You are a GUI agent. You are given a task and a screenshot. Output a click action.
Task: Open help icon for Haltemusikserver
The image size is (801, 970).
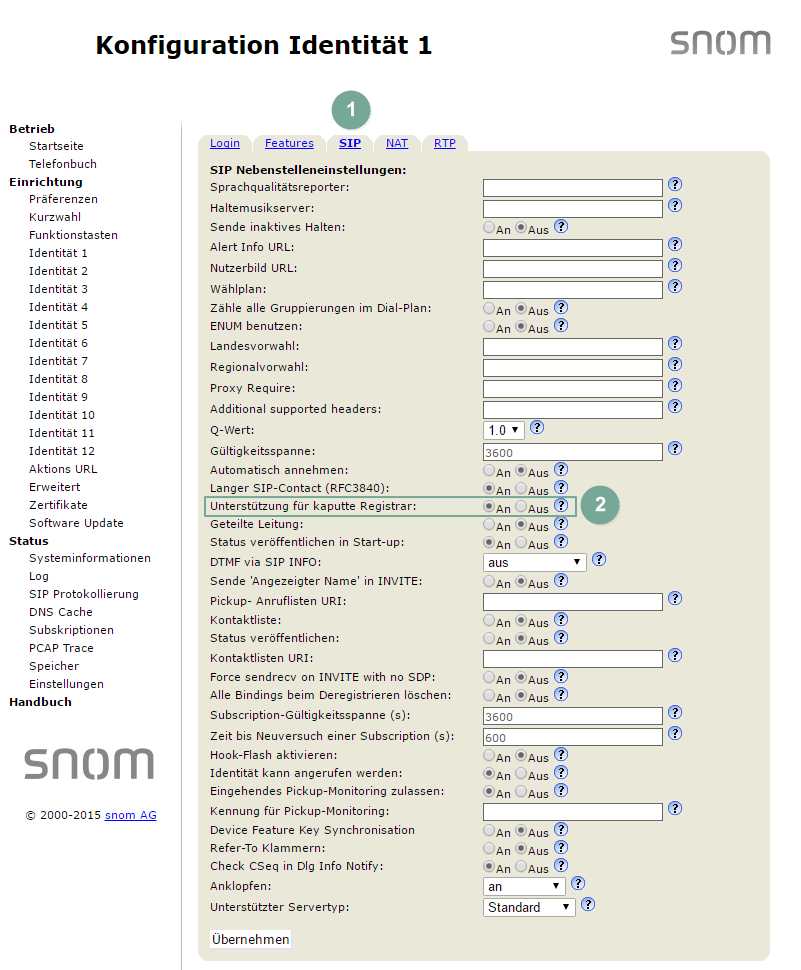[675, 205]
